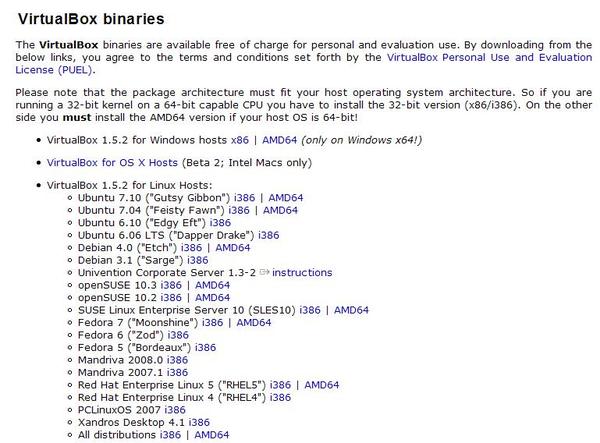The height and width of the screenshot is (443, 600).
Task: Click text 'Univention Corporate Server 1.3-2'
Action: 167,273
